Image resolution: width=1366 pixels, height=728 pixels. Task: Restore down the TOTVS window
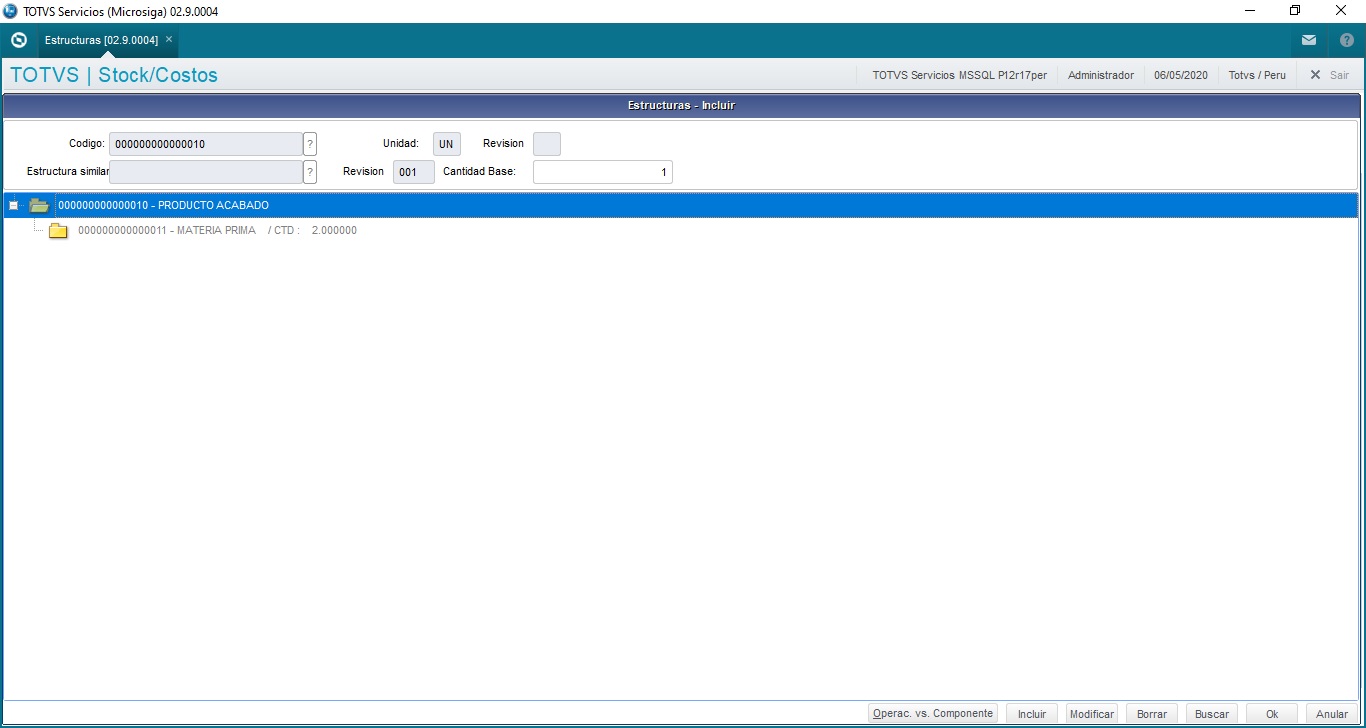1295,11
